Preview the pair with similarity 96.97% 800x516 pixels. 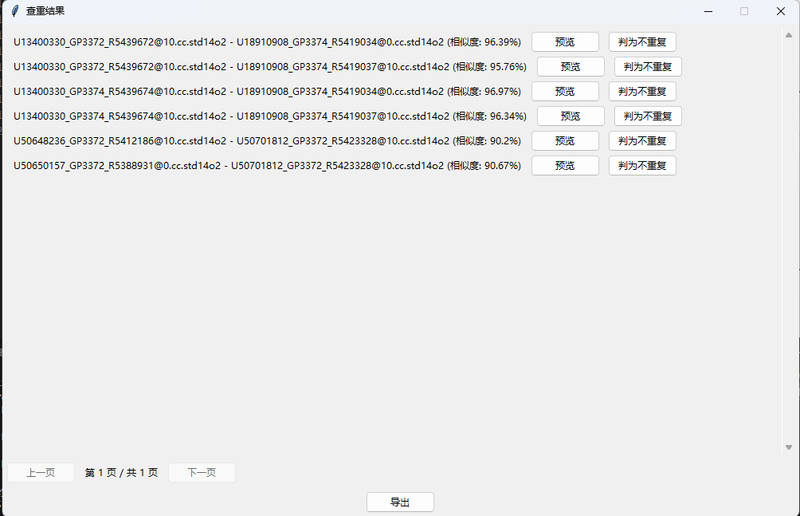[565, 91]
